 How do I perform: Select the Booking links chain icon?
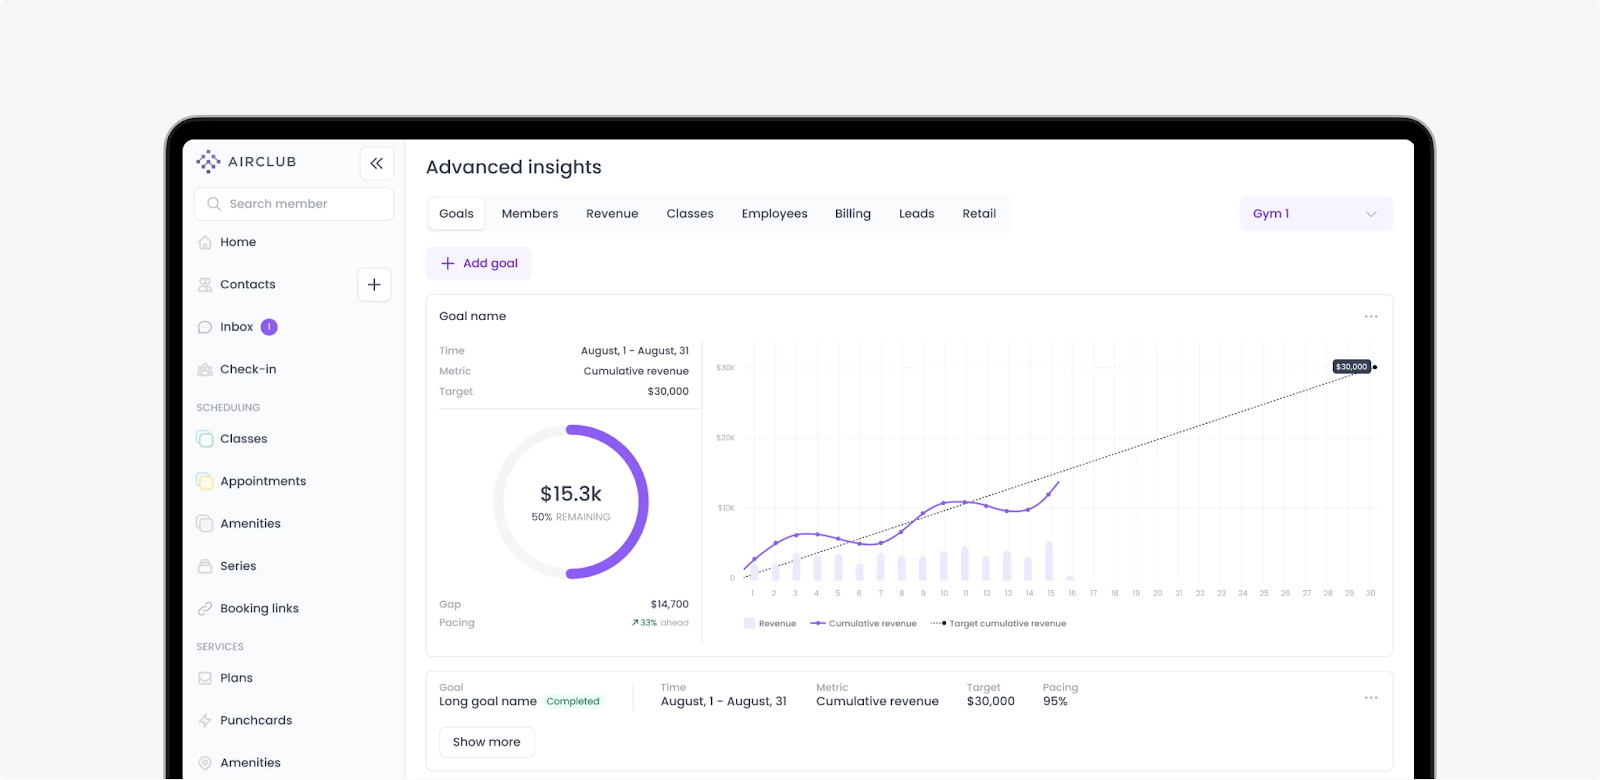(205, 608)
